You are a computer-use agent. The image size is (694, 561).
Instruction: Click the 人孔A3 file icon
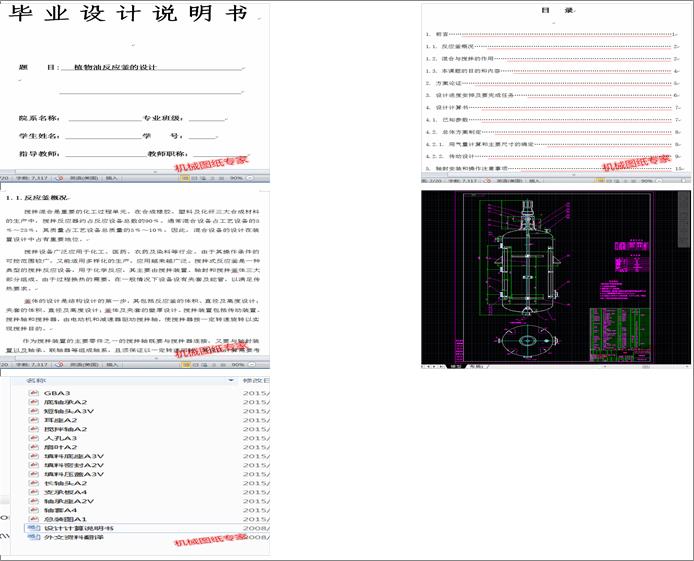pyautogui.click(x=33, y=438)
